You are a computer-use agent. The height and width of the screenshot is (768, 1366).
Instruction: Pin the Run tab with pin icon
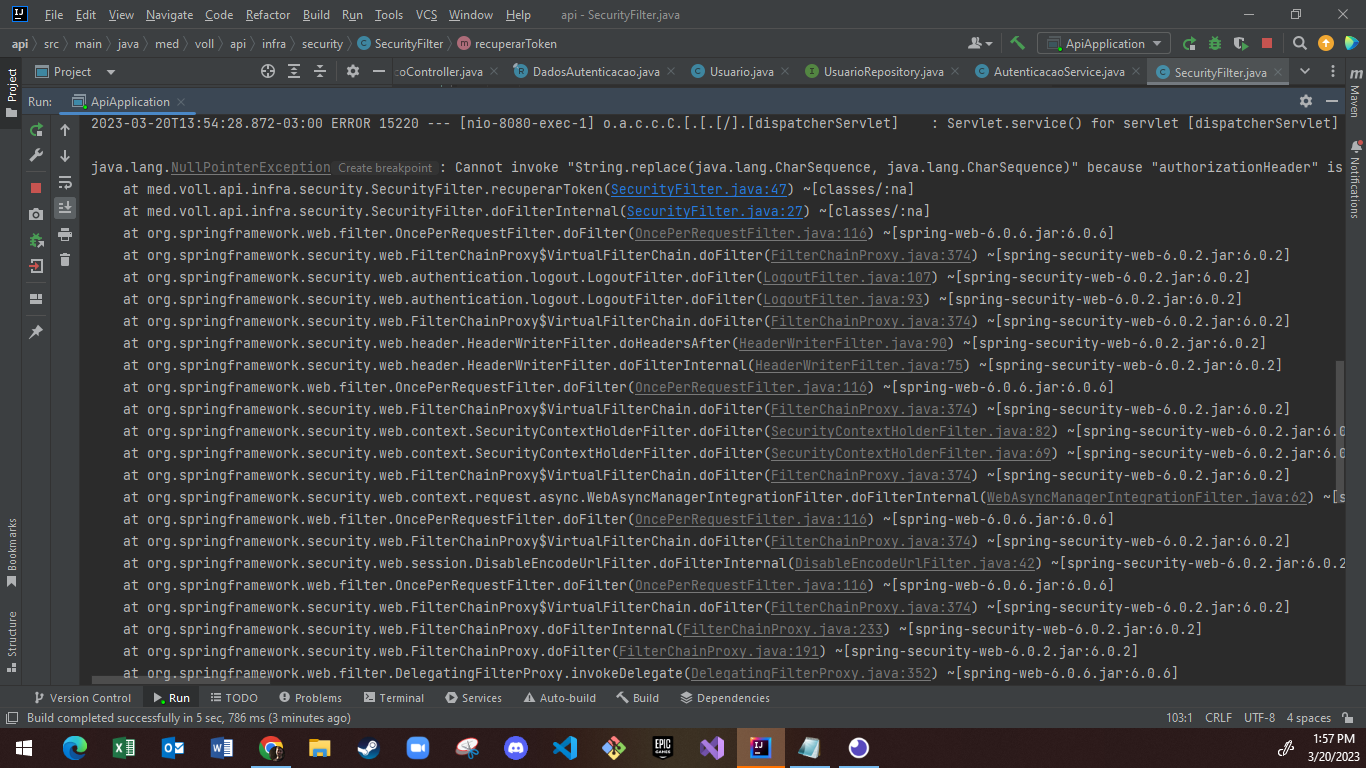pos(36,332)
